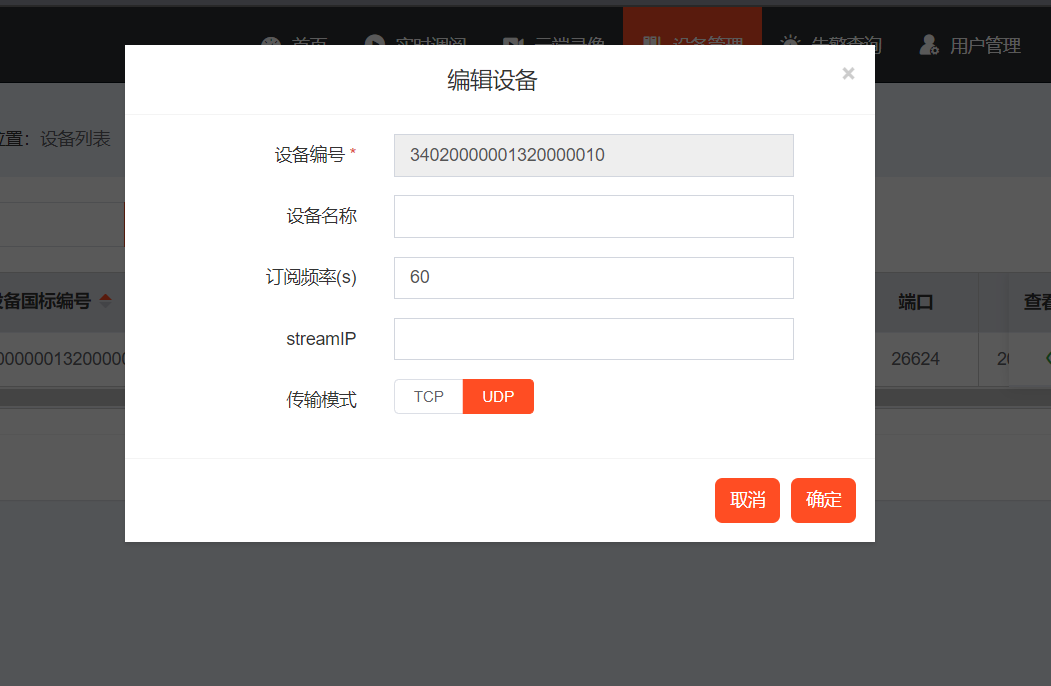Click the 设备编号 input field
Screen dimensions: 1051x686
click(x=593, y=155)
